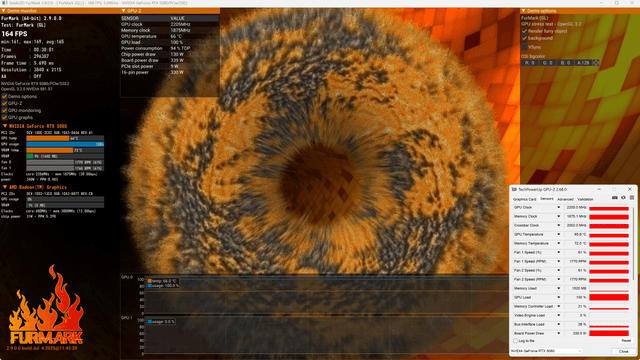640x360 pixels.
Task: Open GPU Load sensor dropdown
Action: (558, 298)
